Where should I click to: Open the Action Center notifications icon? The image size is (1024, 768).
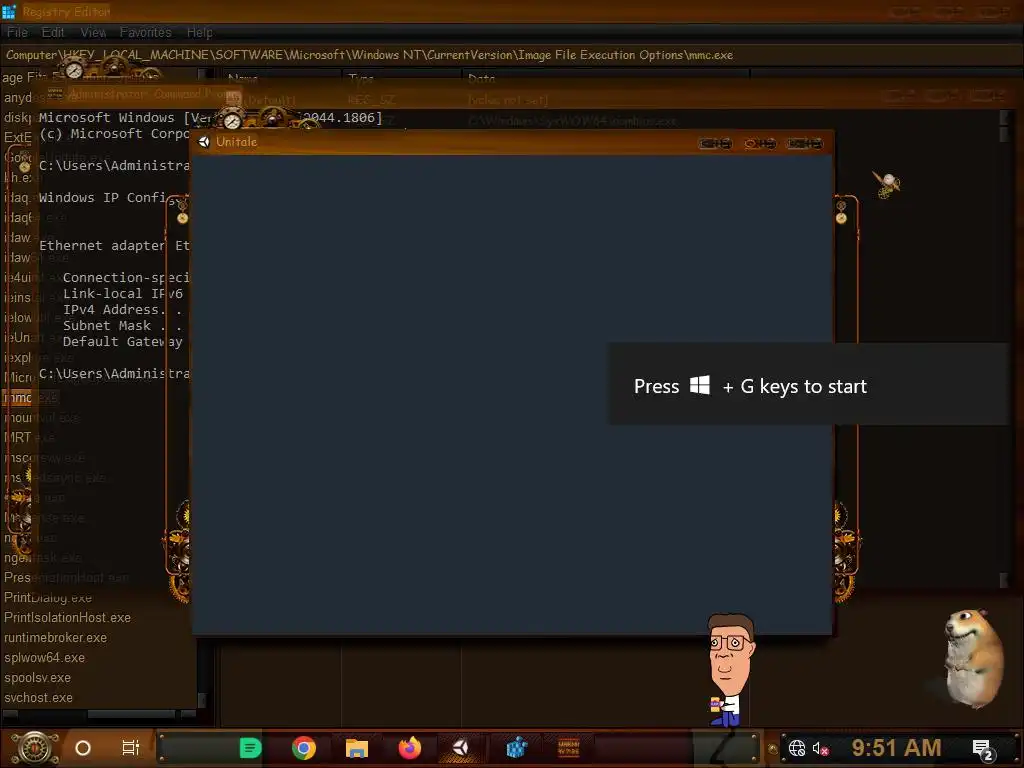pyautogui.click(x=983, y=749)
